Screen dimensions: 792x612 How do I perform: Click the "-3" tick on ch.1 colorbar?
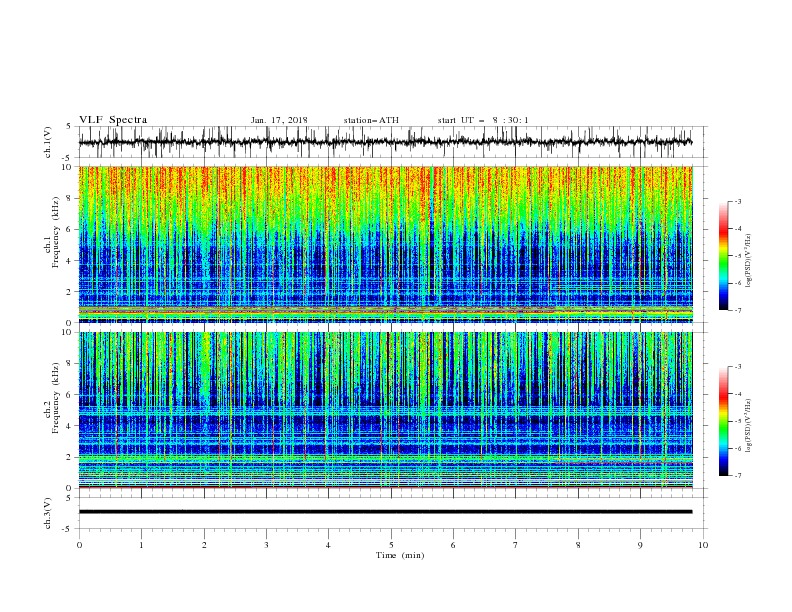coord(737,201)
